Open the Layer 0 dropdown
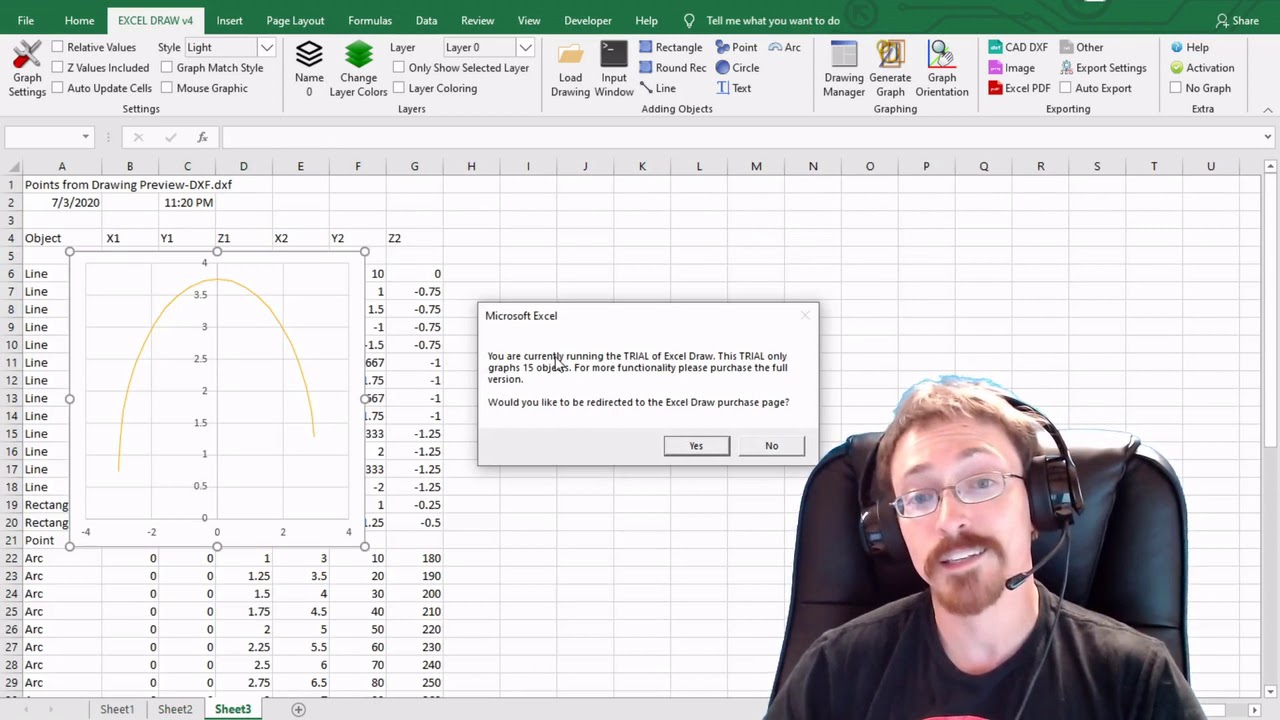1280x720 pixels. (525, 47)
